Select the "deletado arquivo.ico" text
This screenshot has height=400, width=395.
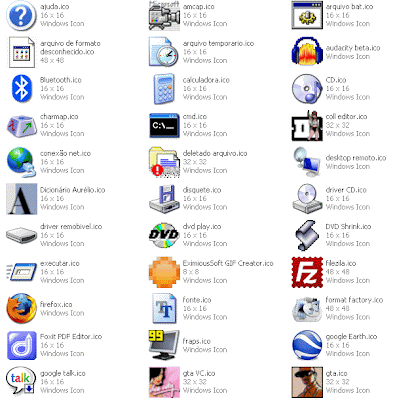[x=215, y=153]
